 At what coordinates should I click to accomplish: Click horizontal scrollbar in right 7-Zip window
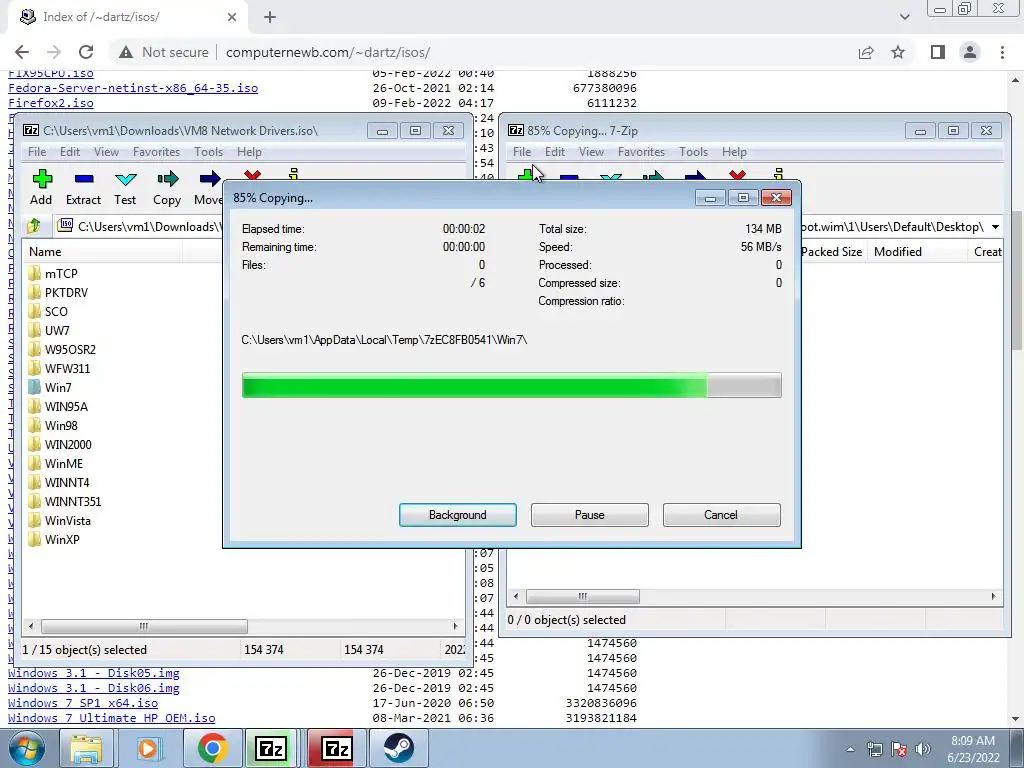tap(583, 596)
